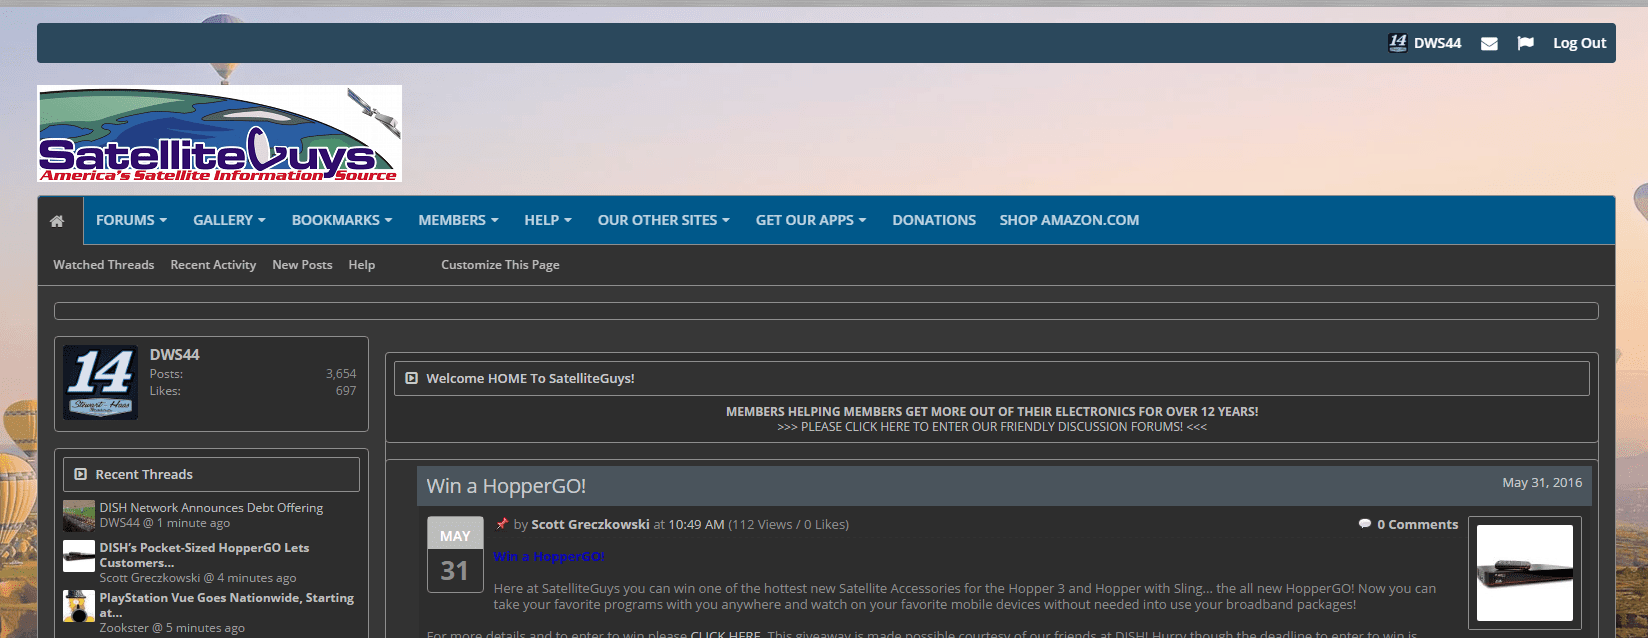The width and height of the screenshot is (1648, 638).
Task: Open the PlayStation Vue thread avatar
Action: pyautogui.click(x=79, y=606)
